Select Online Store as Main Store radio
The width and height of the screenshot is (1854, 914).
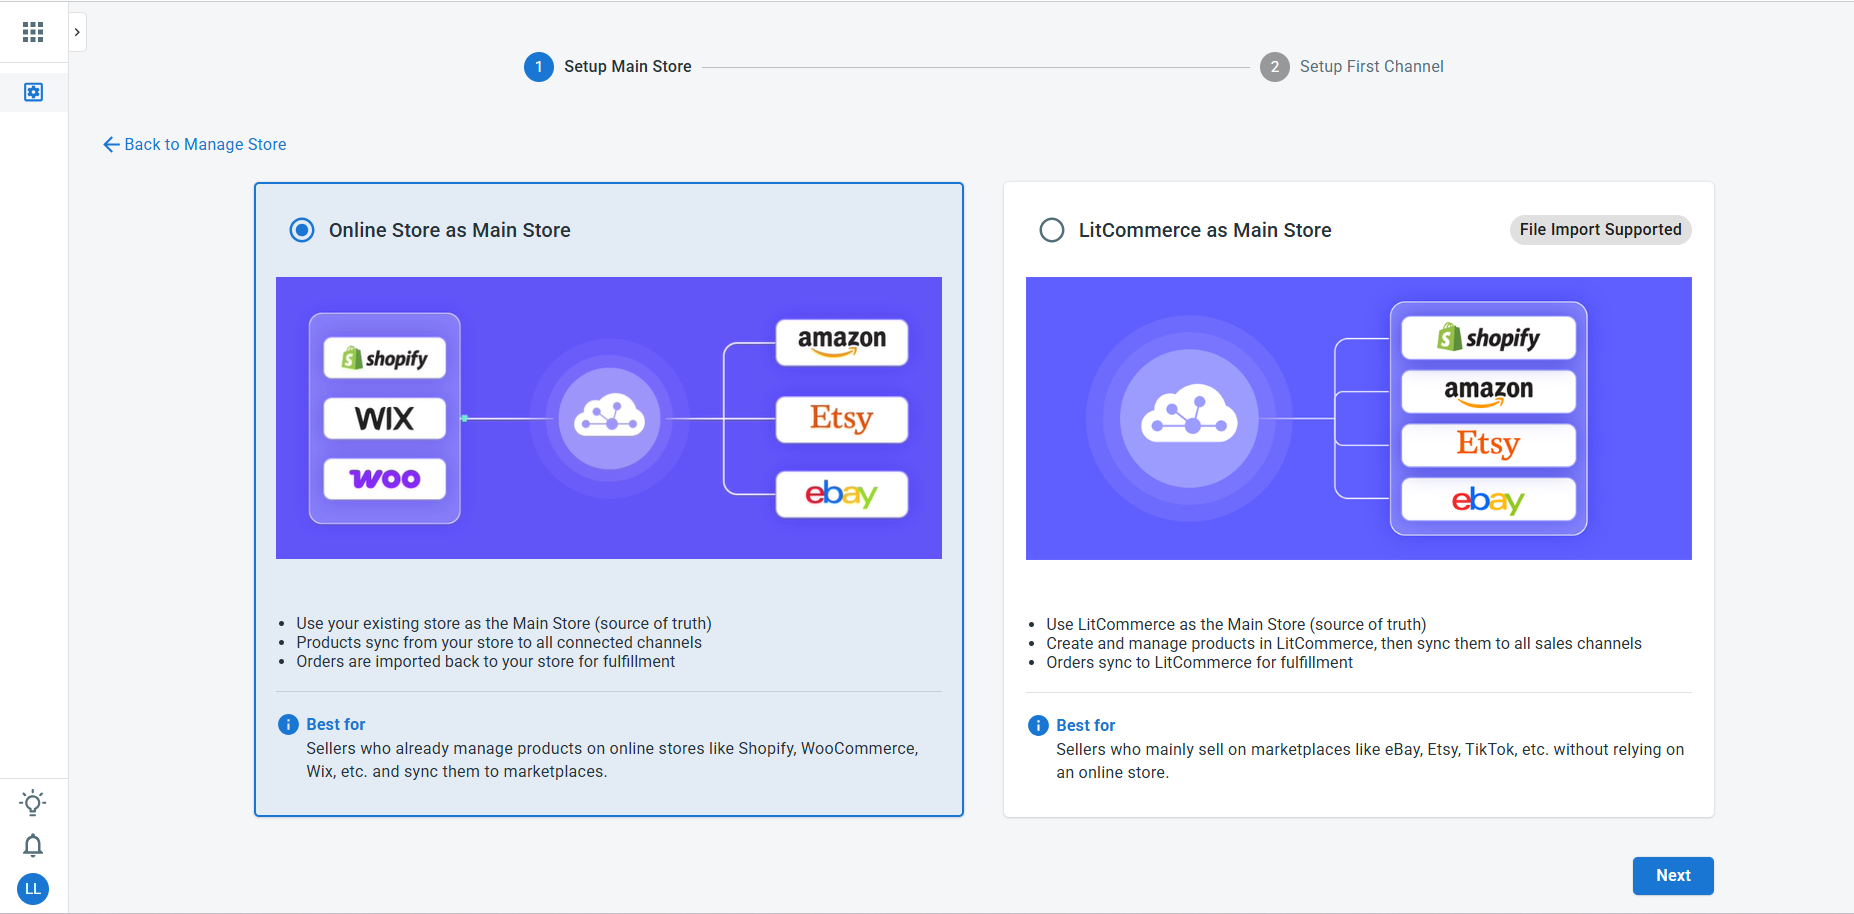302,230
